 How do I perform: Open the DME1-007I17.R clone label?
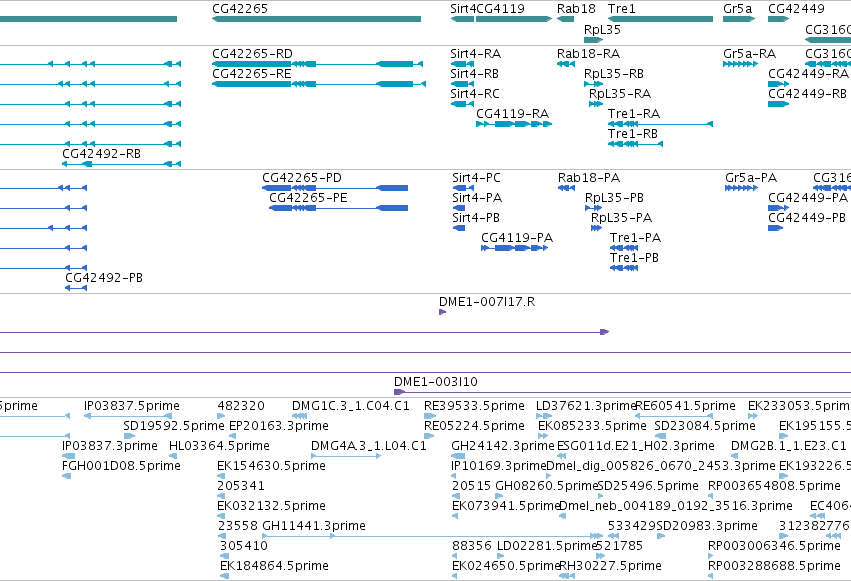[487, 302]
